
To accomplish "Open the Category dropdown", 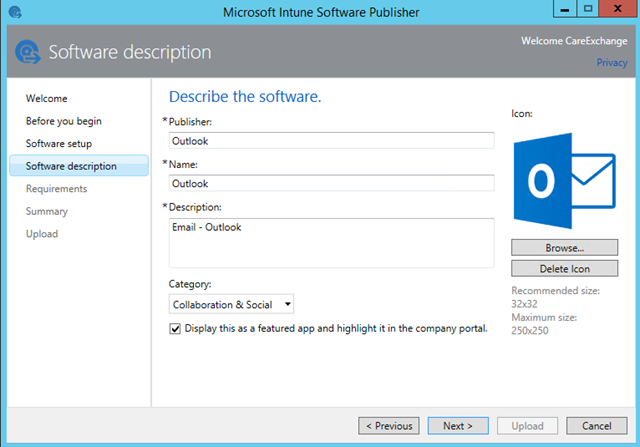I will click(231, 305).
